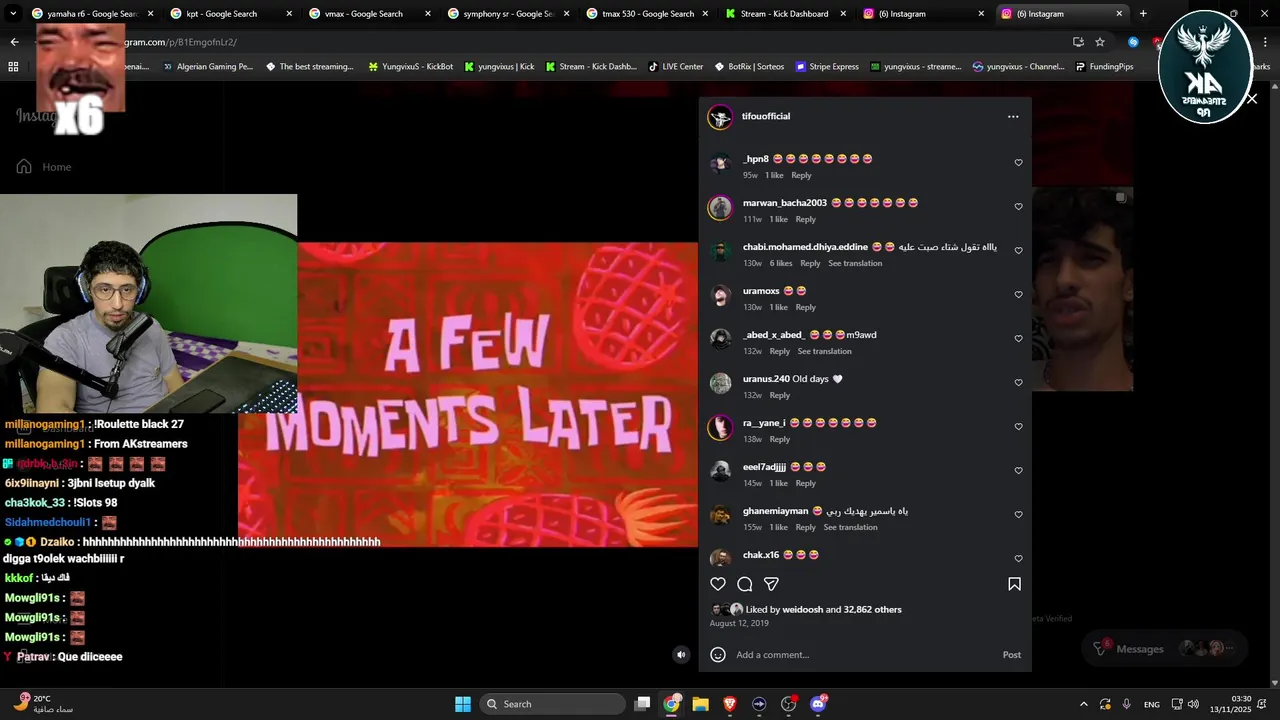Image resolution: width=1280 pixels, height=720 pixels.
Task: Open Task View on the taskbar
Action: [x=643, y=704]
